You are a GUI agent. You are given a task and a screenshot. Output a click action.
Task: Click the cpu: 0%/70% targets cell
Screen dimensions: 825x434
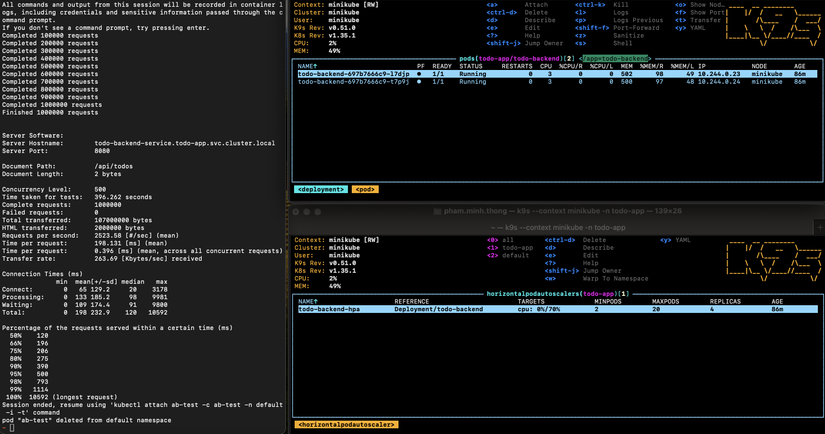click(x=539, y=309)
